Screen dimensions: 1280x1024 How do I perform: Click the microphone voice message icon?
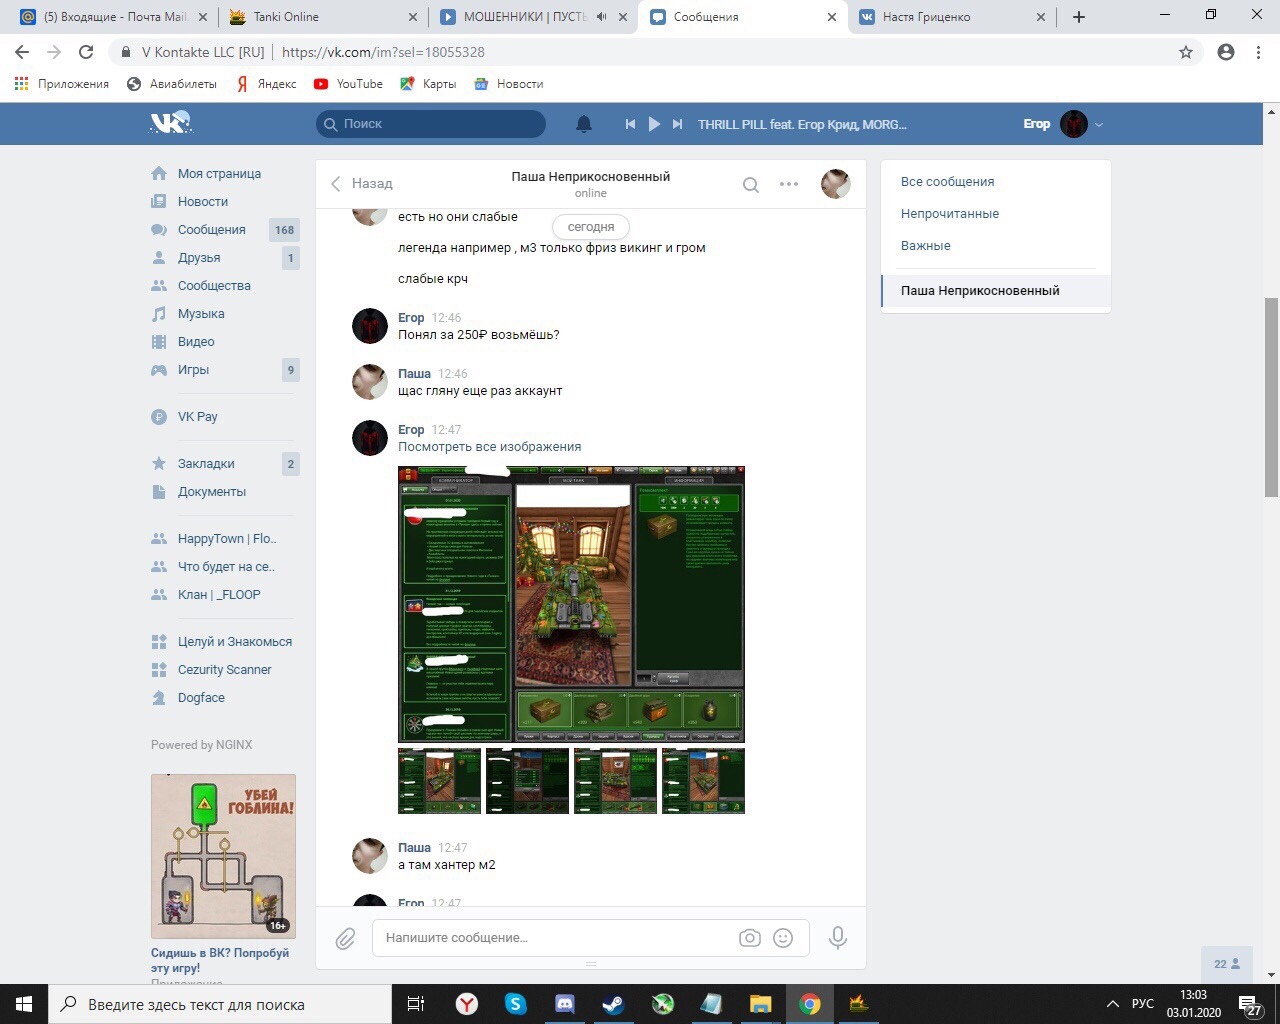tap(838, 938)
